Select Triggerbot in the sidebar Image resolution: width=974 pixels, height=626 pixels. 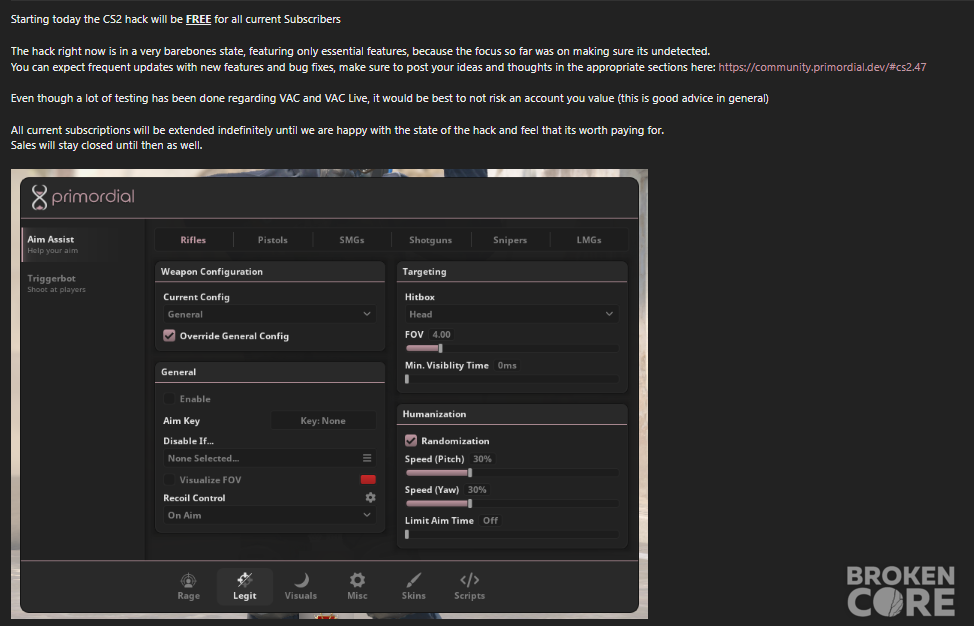click(x=83, y=283)
